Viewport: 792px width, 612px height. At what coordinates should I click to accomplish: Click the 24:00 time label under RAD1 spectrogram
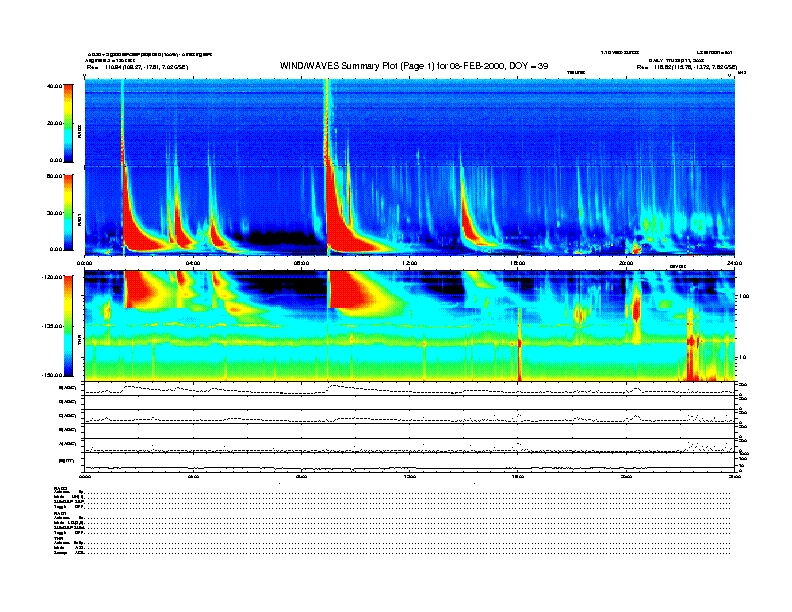click(x=734, y=263)
